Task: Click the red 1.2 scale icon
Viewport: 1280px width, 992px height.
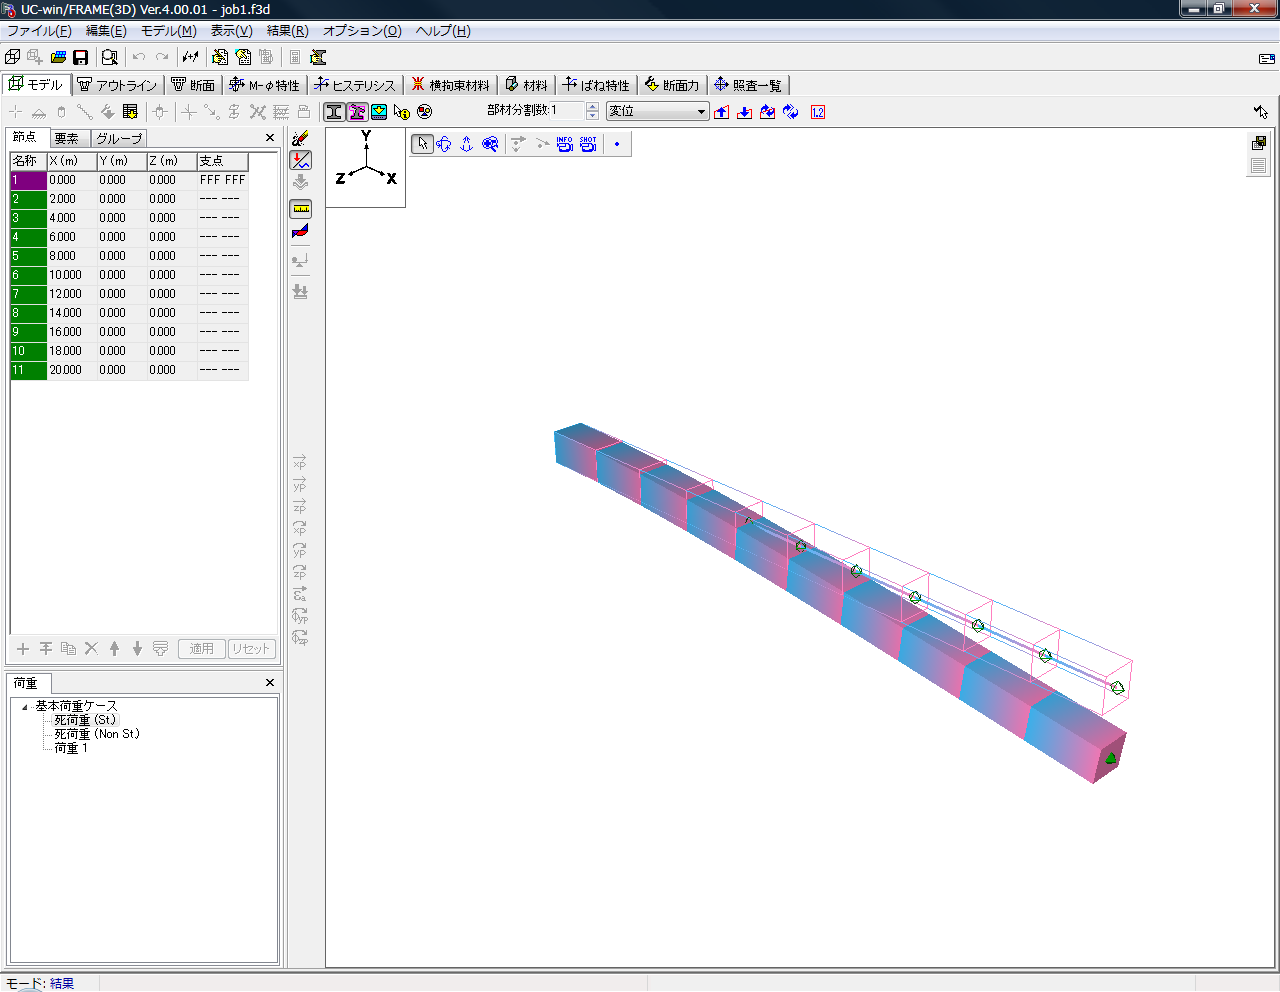Action: [818, 112]
